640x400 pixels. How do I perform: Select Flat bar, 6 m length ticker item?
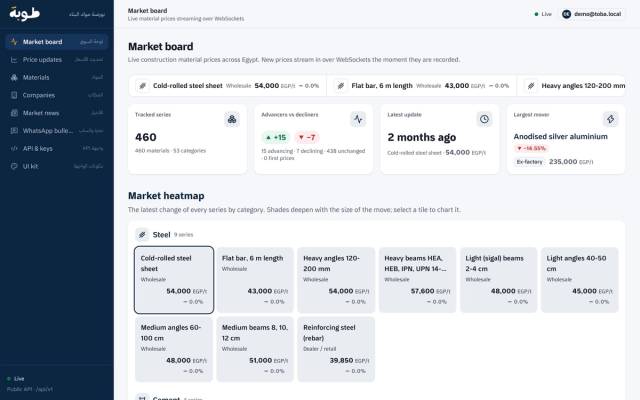(x=422, y=86)
